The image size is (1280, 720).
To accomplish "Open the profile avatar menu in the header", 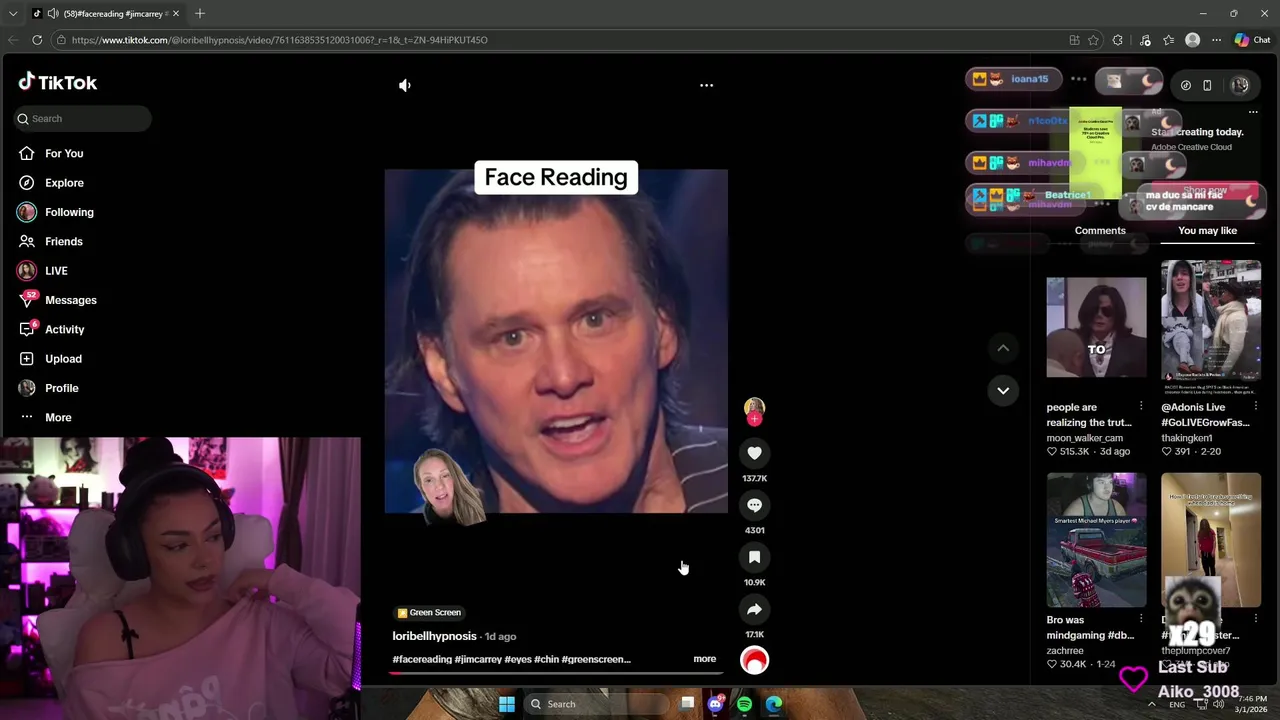I will coord(1240,85).
